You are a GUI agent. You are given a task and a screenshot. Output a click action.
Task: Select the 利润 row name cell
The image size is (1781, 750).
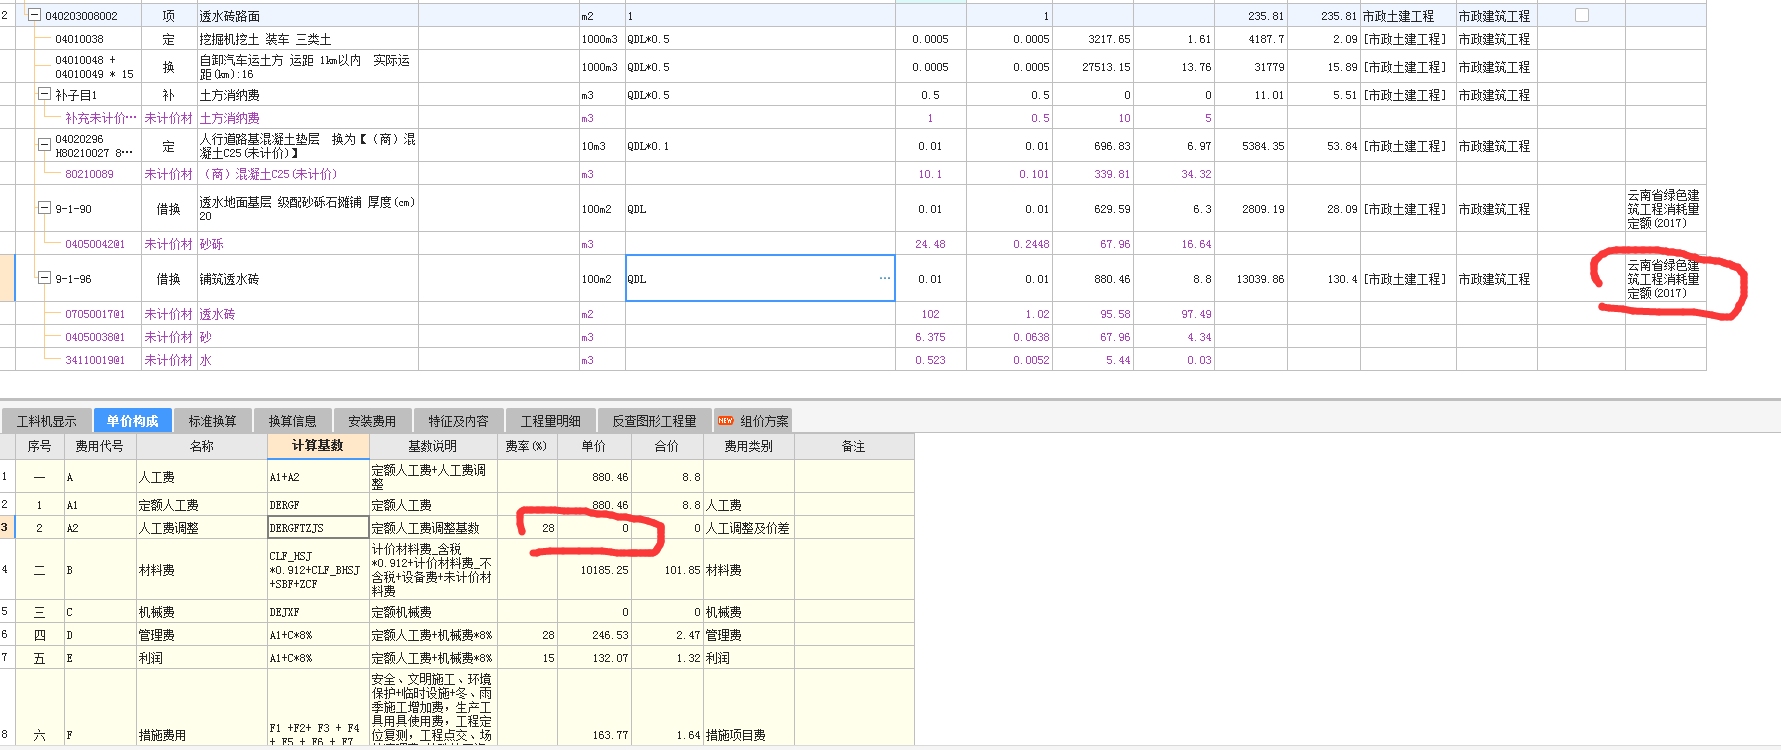(202, 658)
